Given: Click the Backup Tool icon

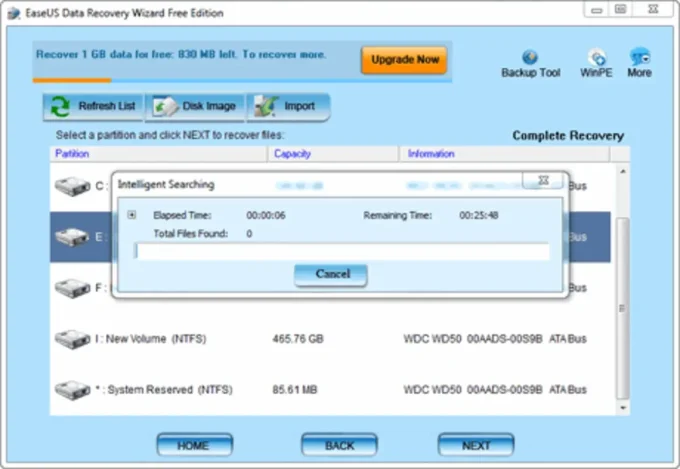Looking at the screenshot, I should coord(530,58).
